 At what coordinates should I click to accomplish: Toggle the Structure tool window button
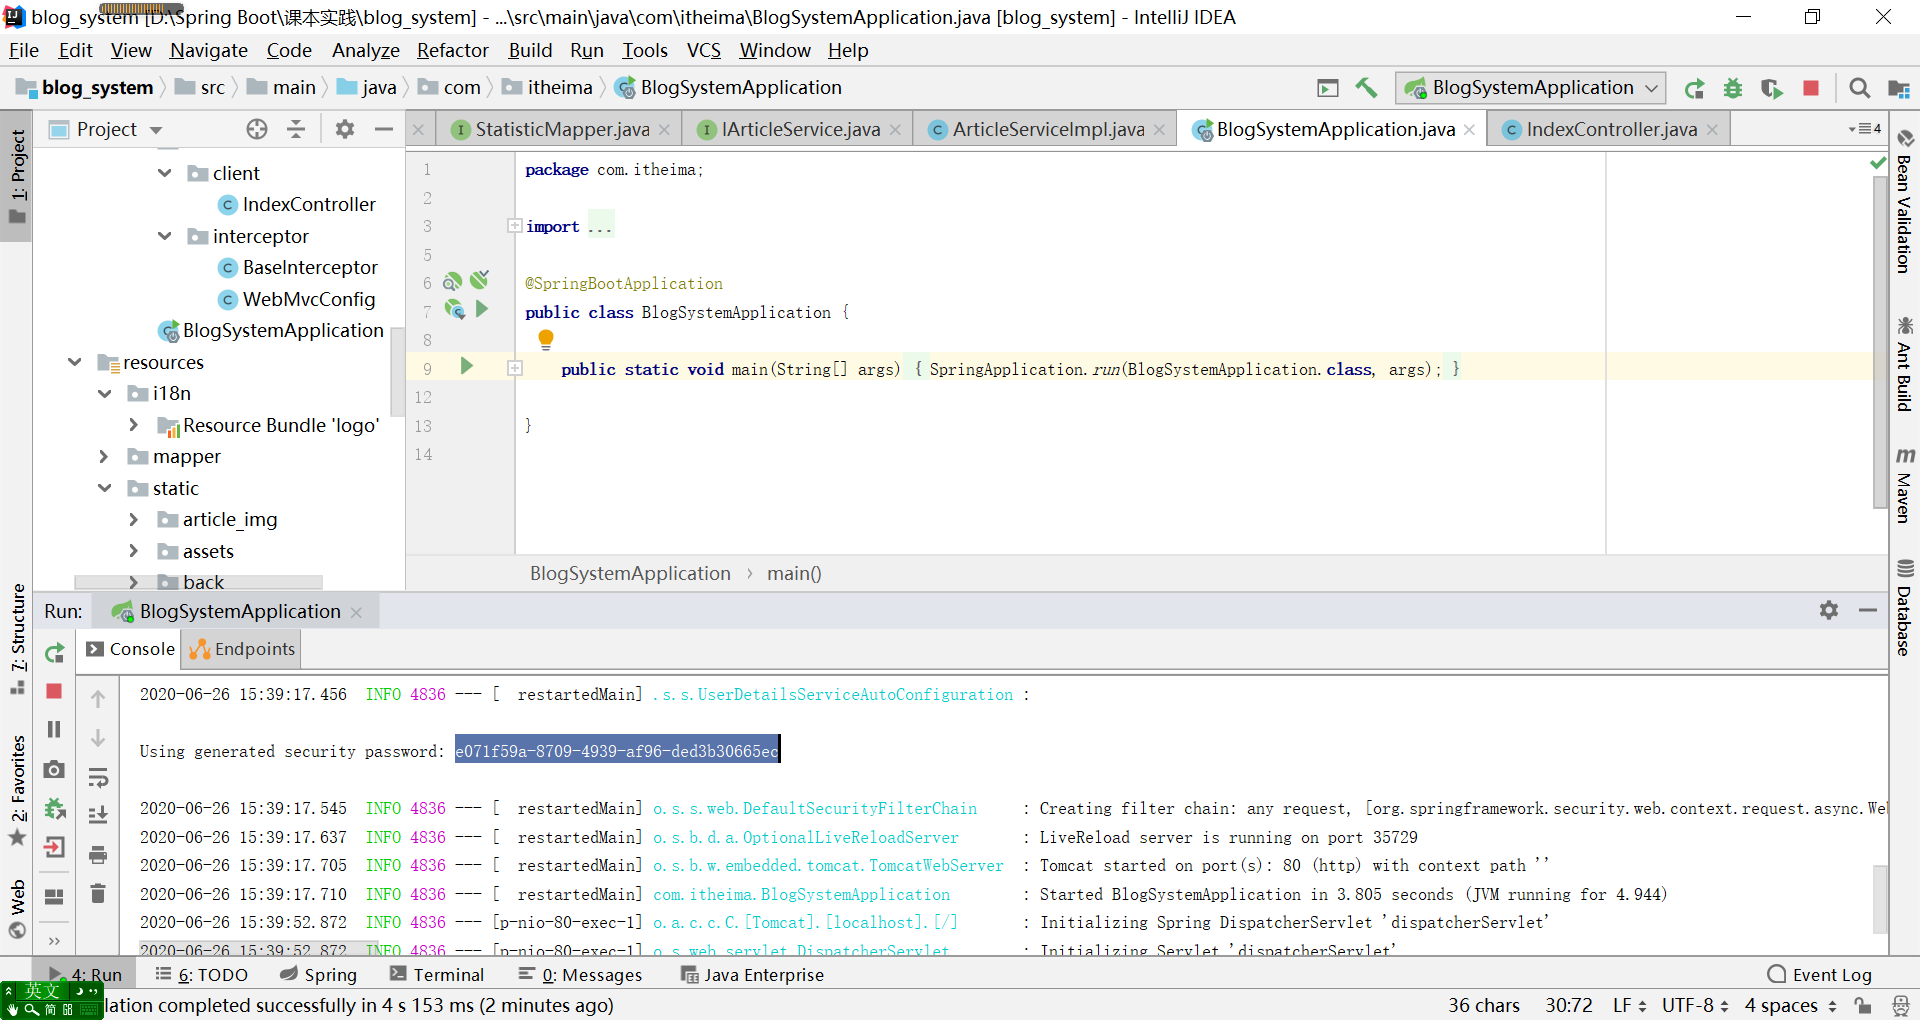pyautogui.click(x=17, y=638)
